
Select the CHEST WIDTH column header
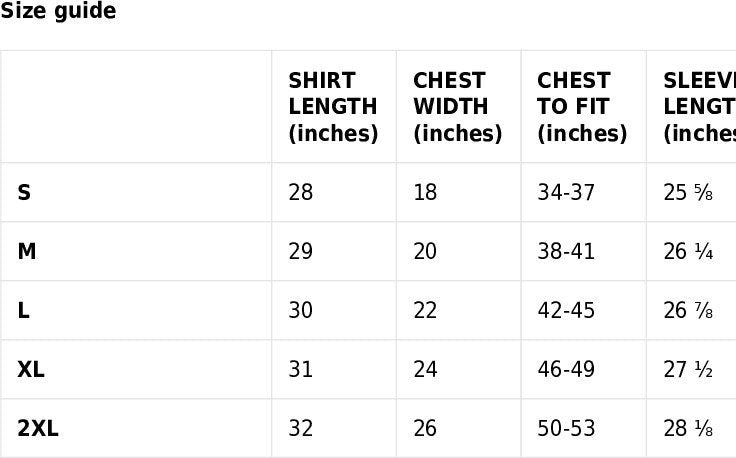coord(457,107)
